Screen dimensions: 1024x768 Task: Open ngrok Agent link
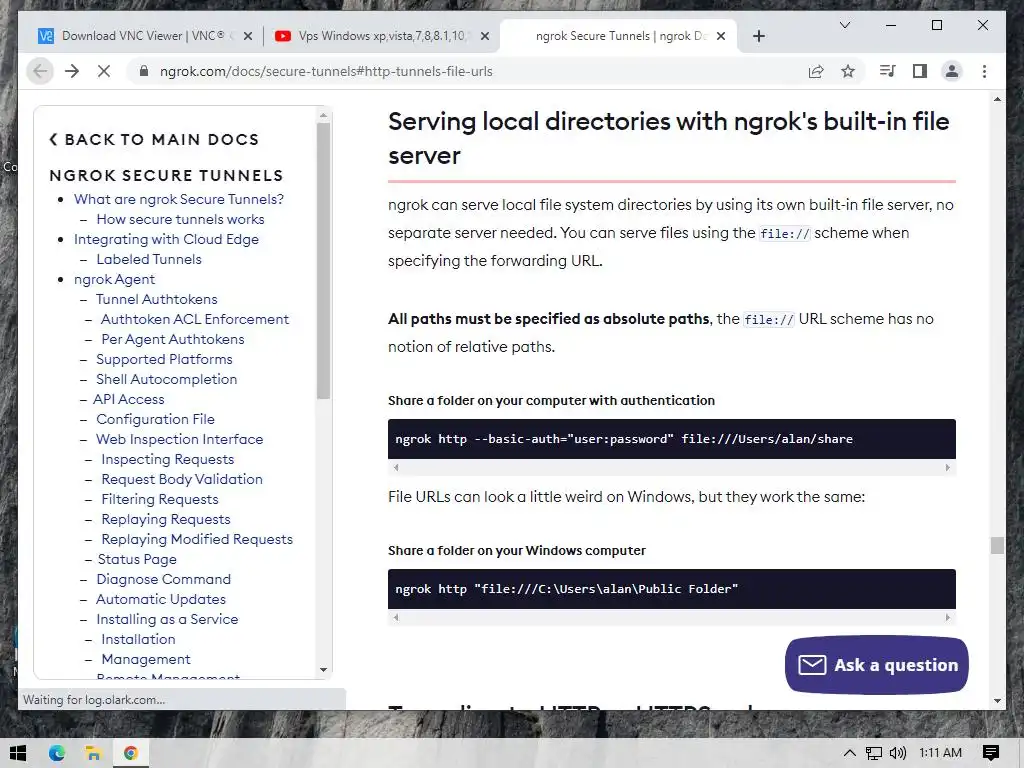click(x=114, y=280)
